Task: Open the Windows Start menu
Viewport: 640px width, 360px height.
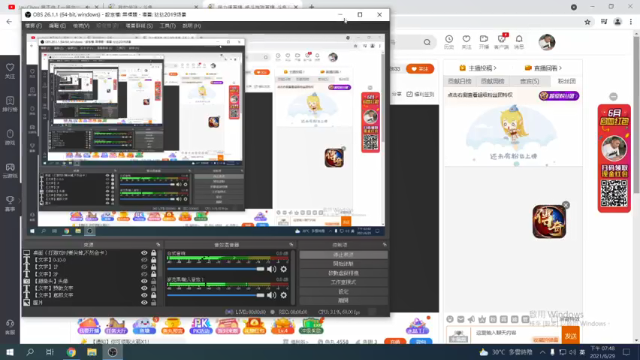Action: click(10, 352)
